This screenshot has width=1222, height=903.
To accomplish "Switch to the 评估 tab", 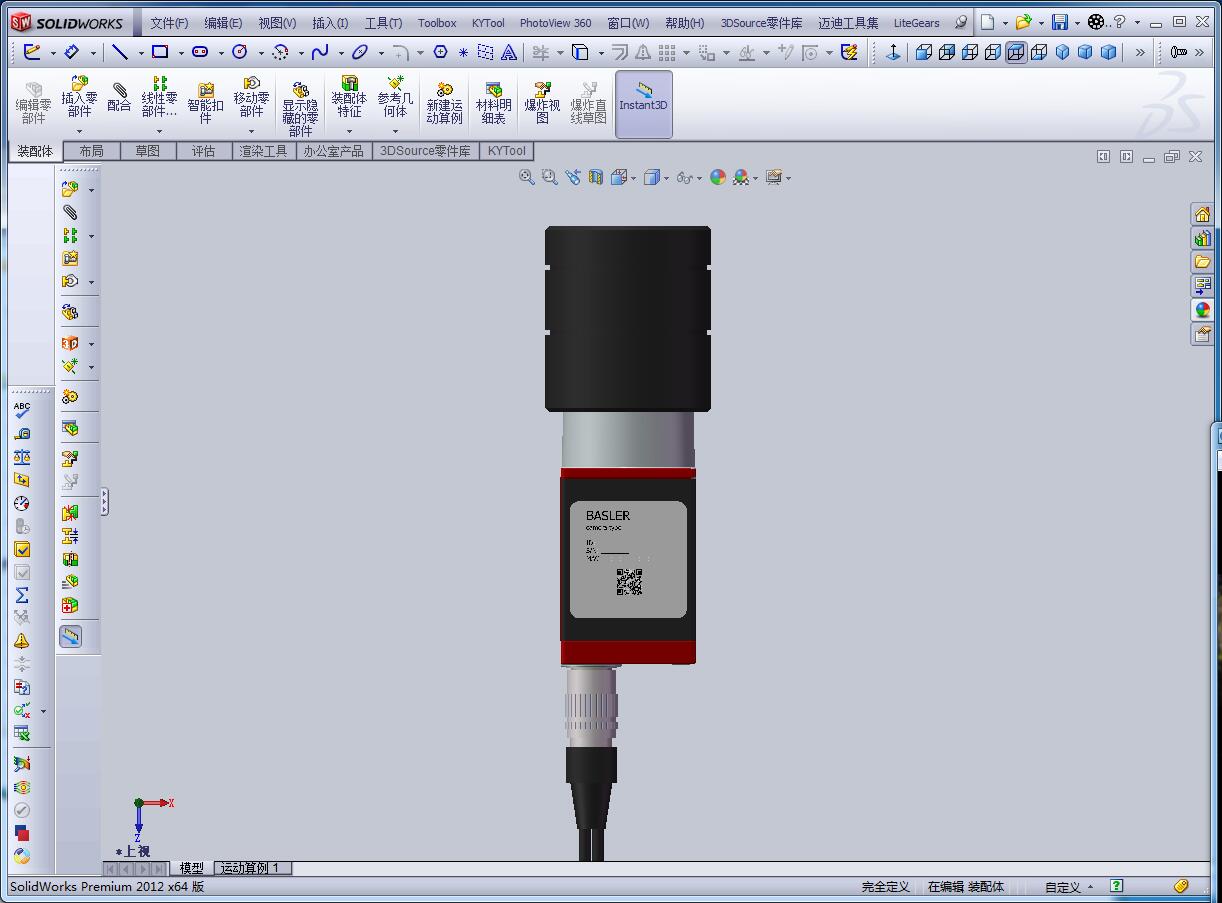I will pos(203,151).
